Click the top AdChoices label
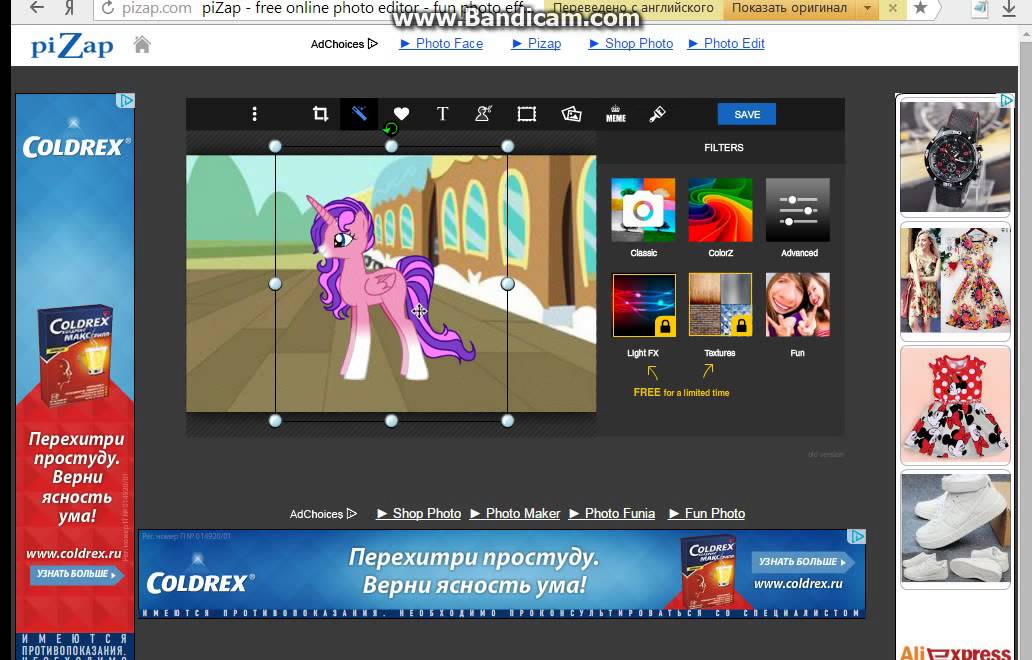1032x660 pixels. pyautogui.click(x=344, y=44)
